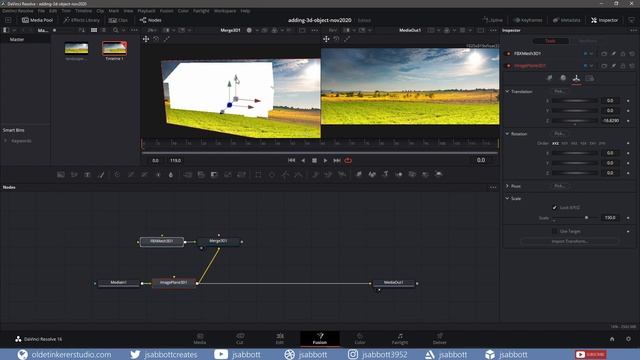This screenshot has width=640, height=360.
Task: Open the Workspace menu
Action: (225, 11)
